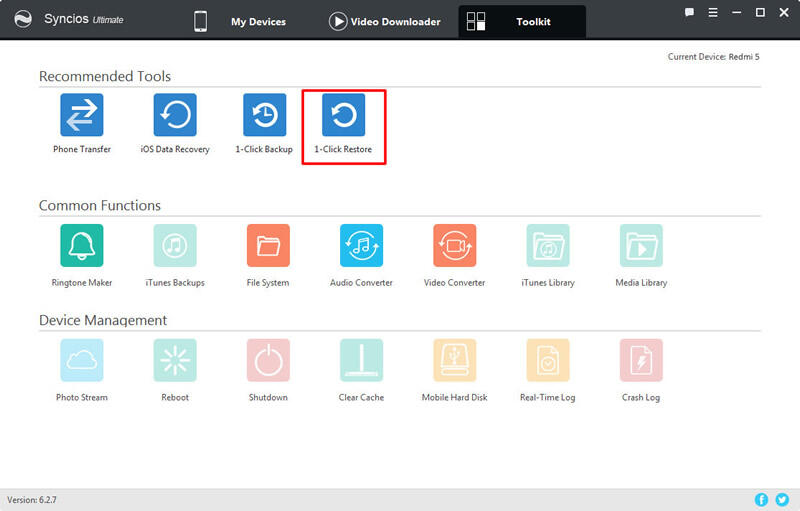
Task: Browse the File System
Action: [268, 245]
